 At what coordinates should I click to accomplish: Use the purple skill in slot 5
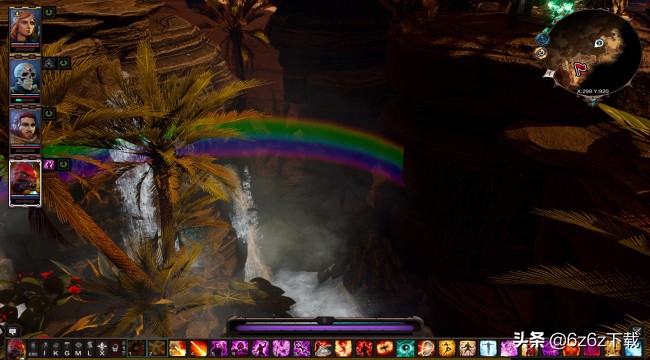click(219, 348)
